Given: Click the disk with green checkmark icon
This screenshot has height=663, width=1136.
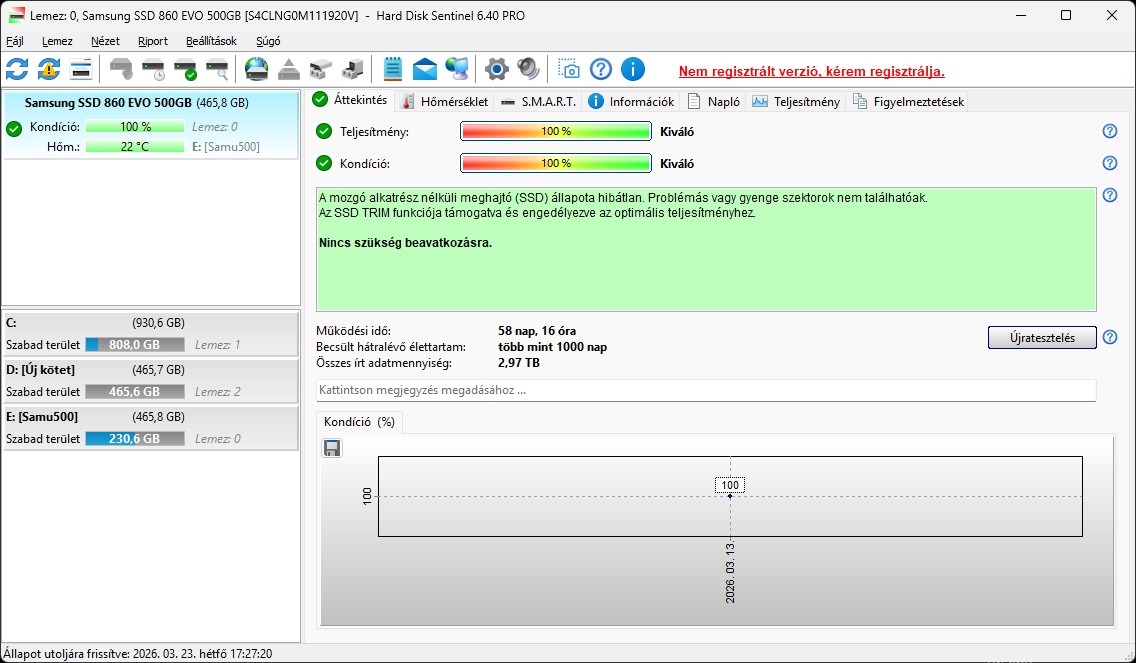Looking at the screenshot, I should coord(185,70).
